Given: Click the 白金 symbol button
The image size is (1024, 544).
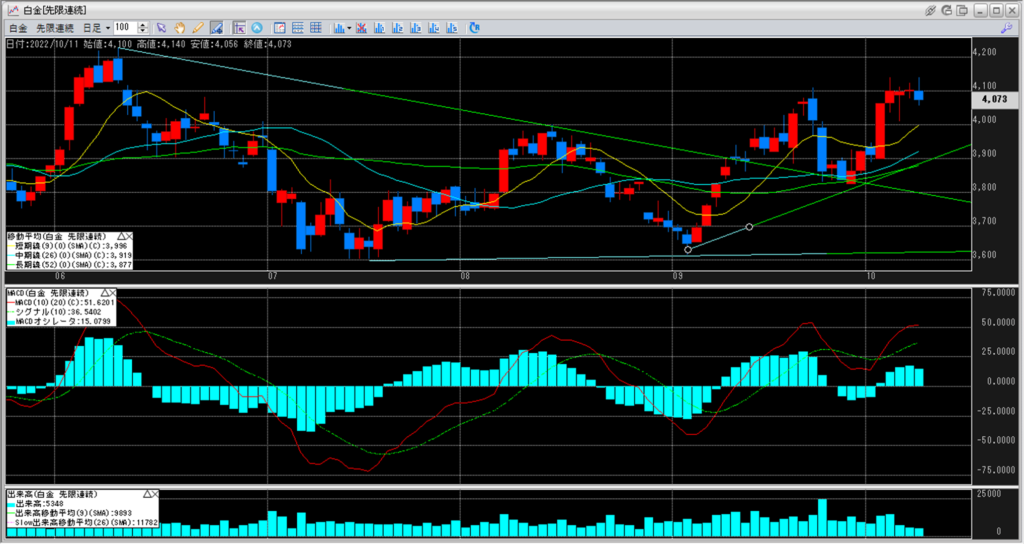Looking at the screenshot, I should (18, 28).
